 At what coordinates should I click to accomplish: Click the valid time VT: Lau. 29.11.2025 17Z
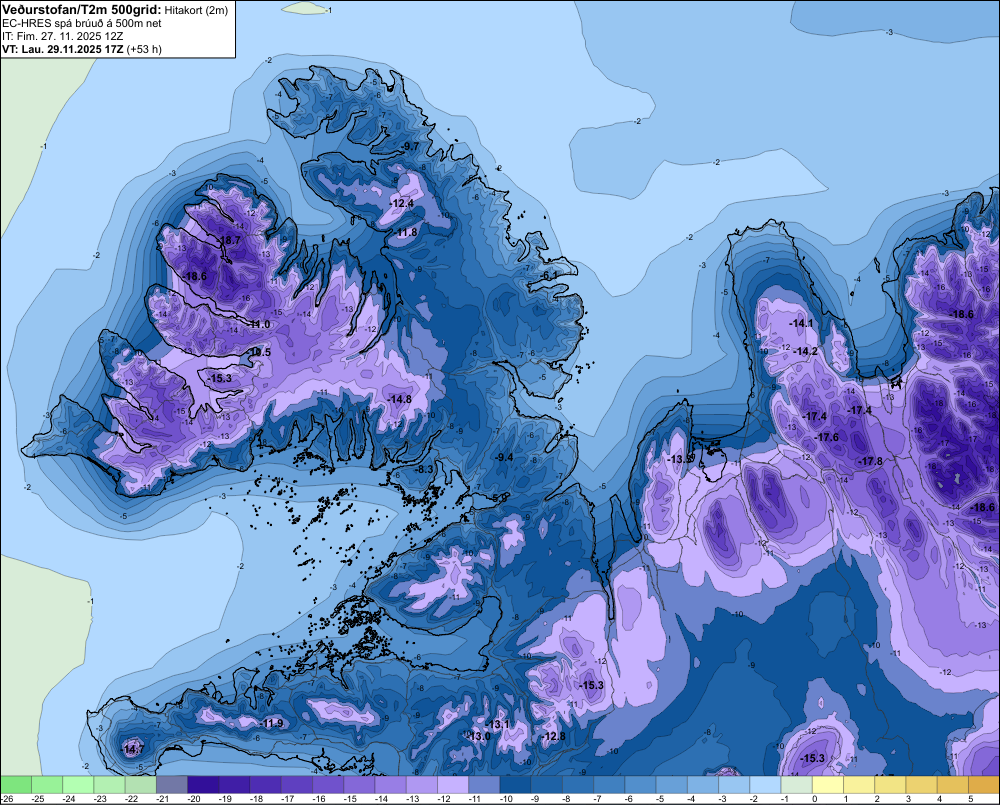click(x=64, y=49)
